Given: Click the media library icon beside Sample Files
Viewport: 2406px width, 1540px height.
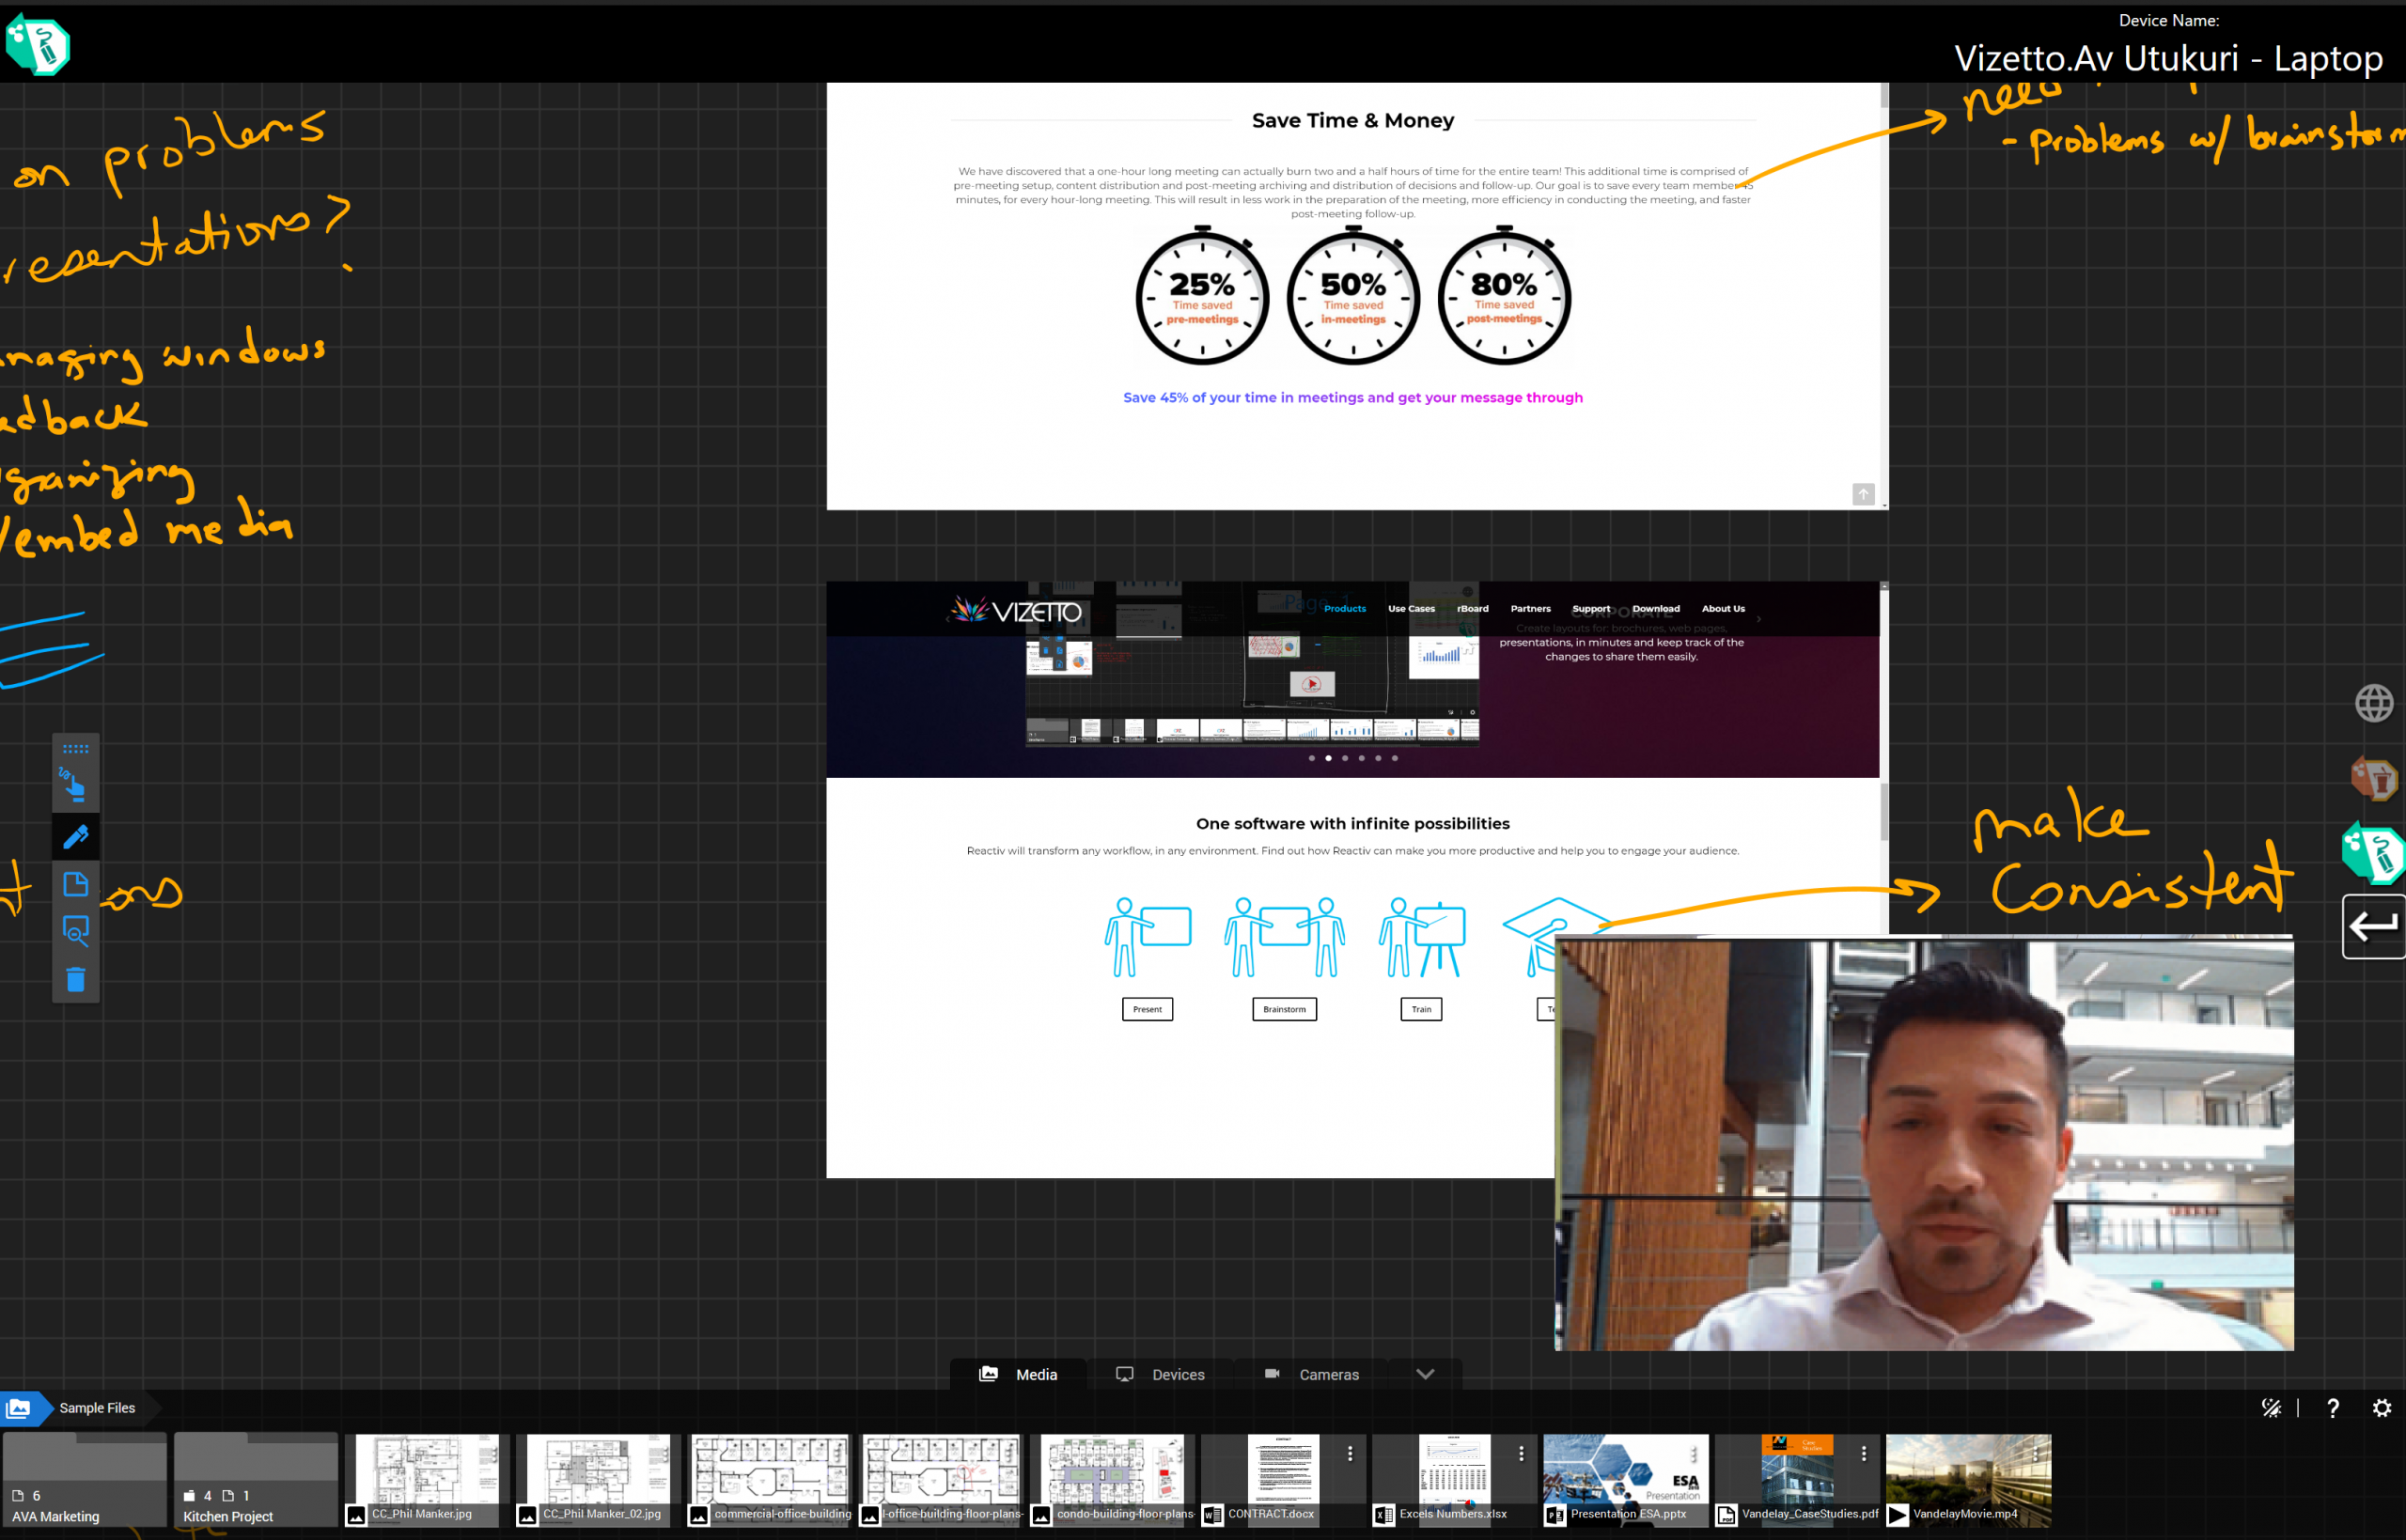Looking at the screenshot, I should tap(19, 1408).
